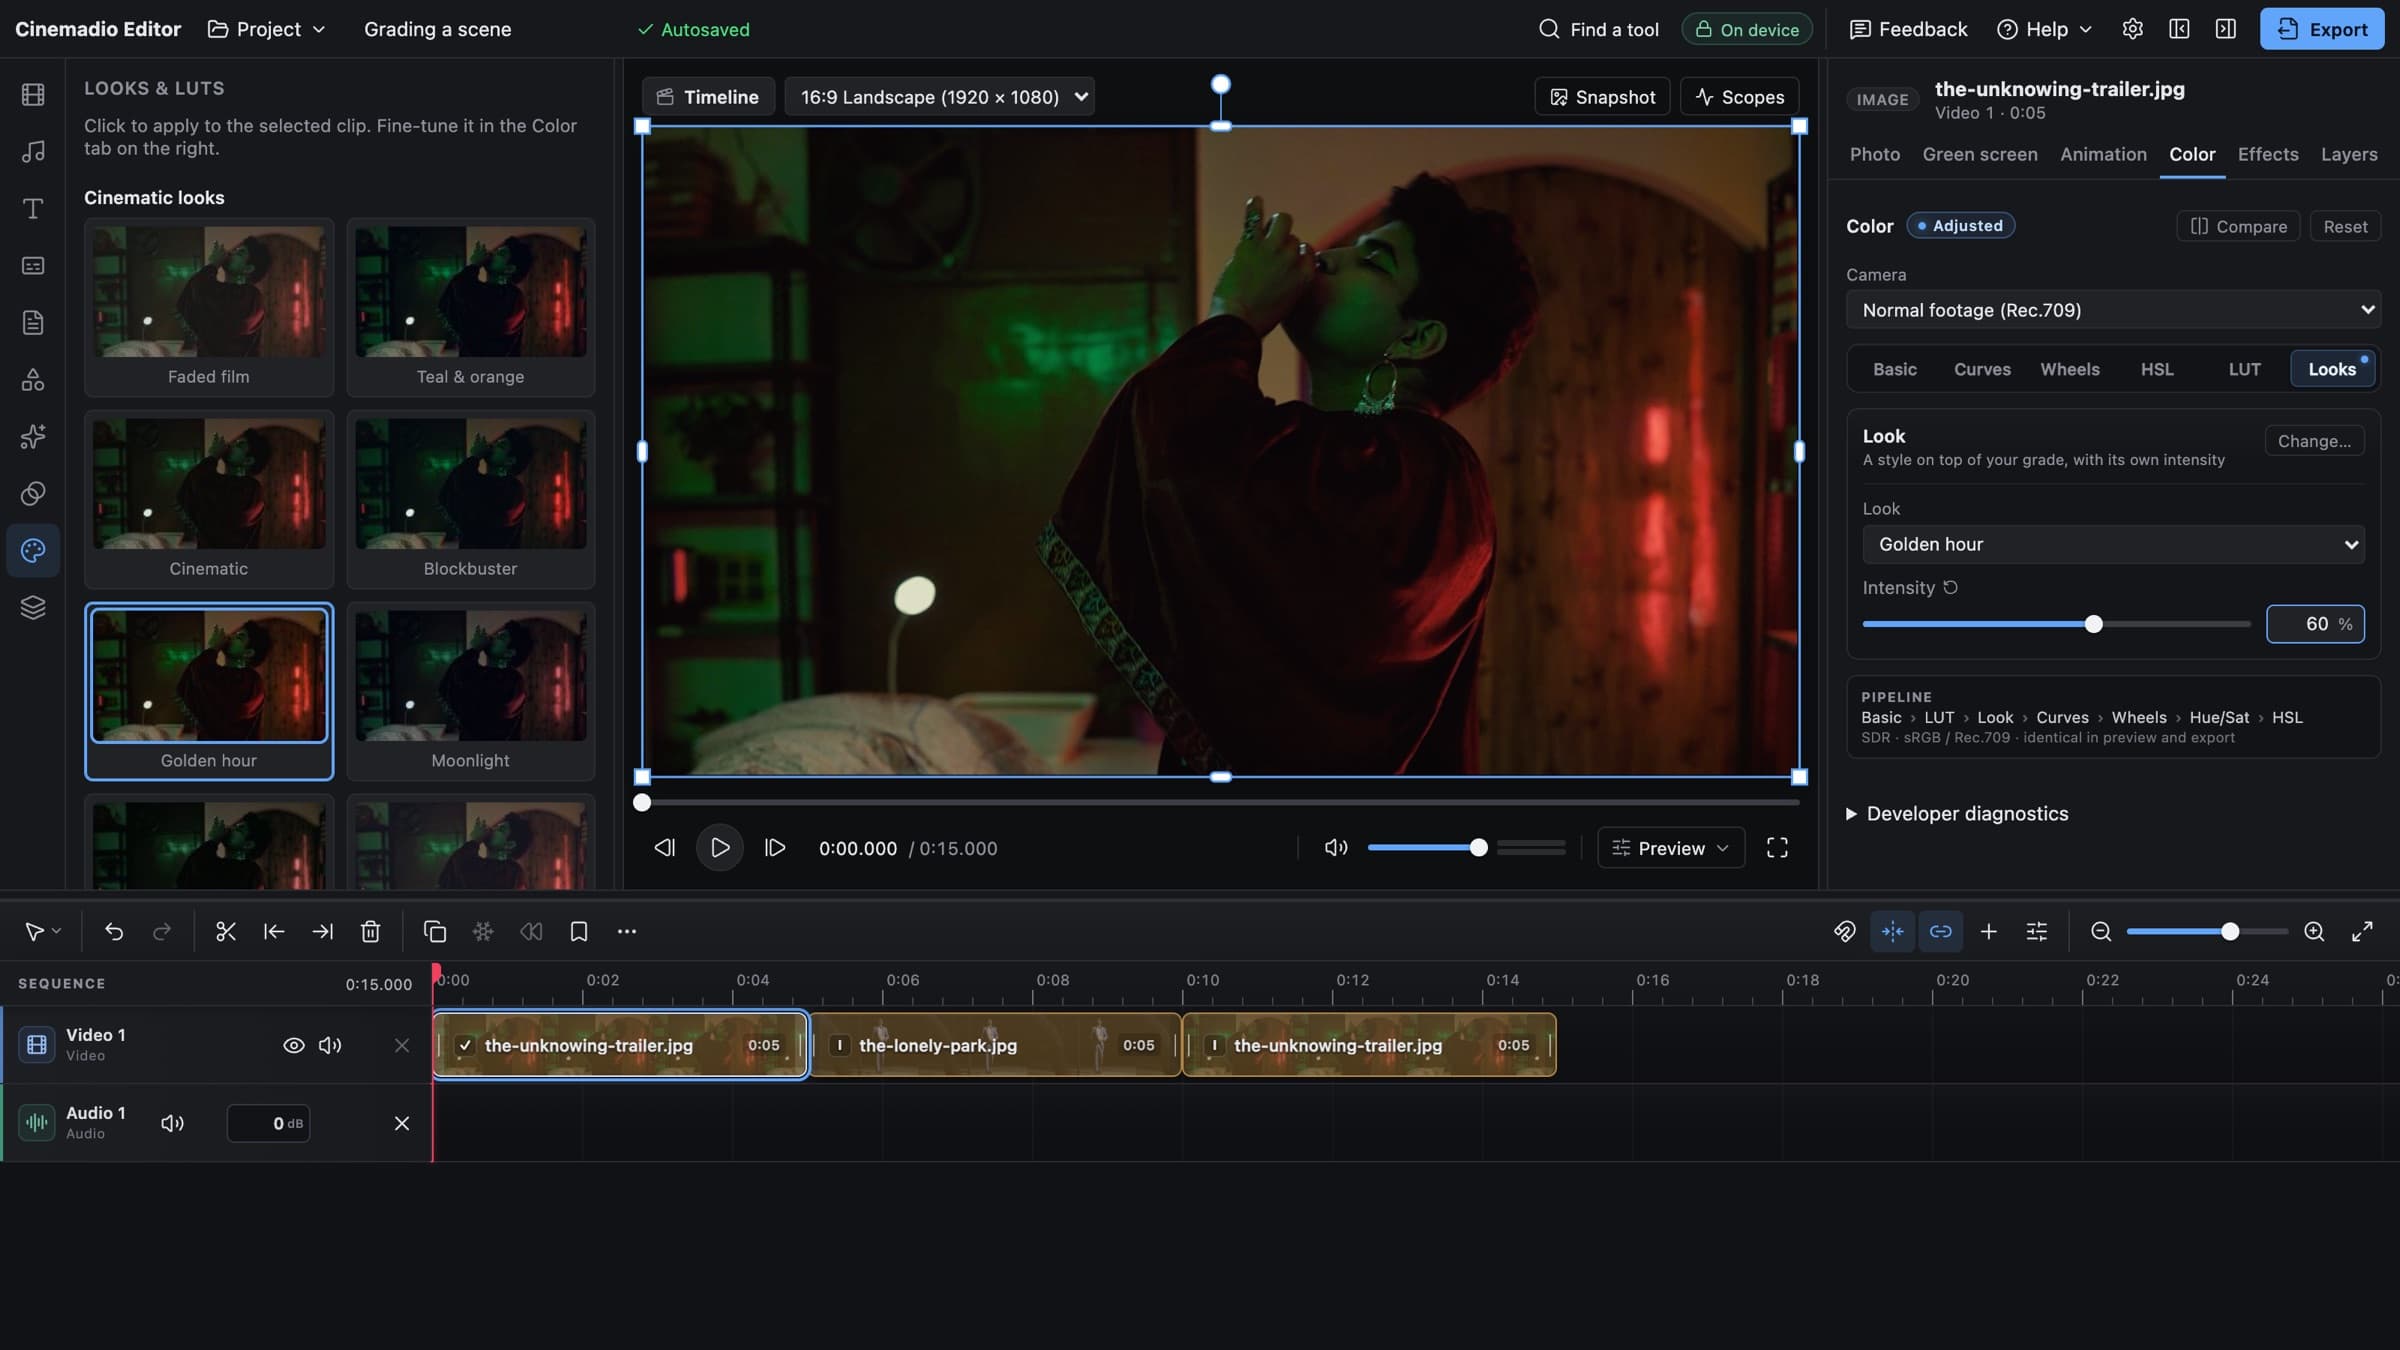Viewport: 2400px width, 1350px height.
Task: Click the Look Change... button
Action: (2314, 441)
